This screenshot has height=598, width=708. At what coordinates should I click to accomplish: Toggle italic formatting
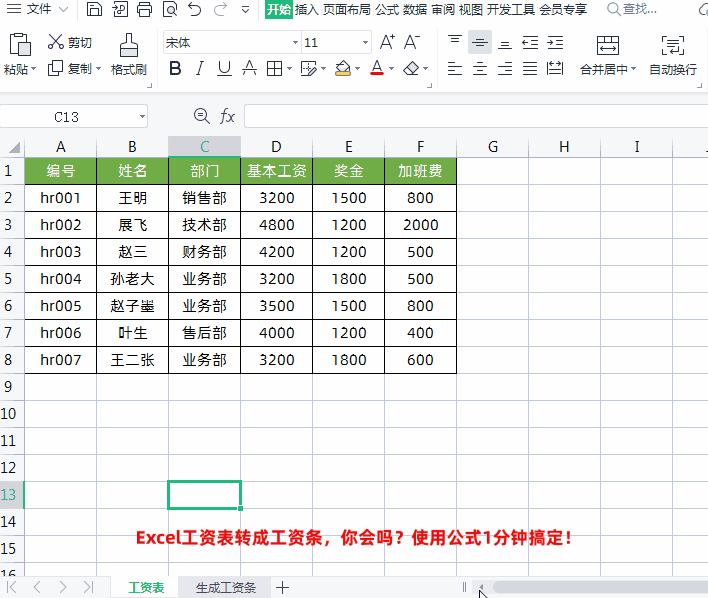200,69
